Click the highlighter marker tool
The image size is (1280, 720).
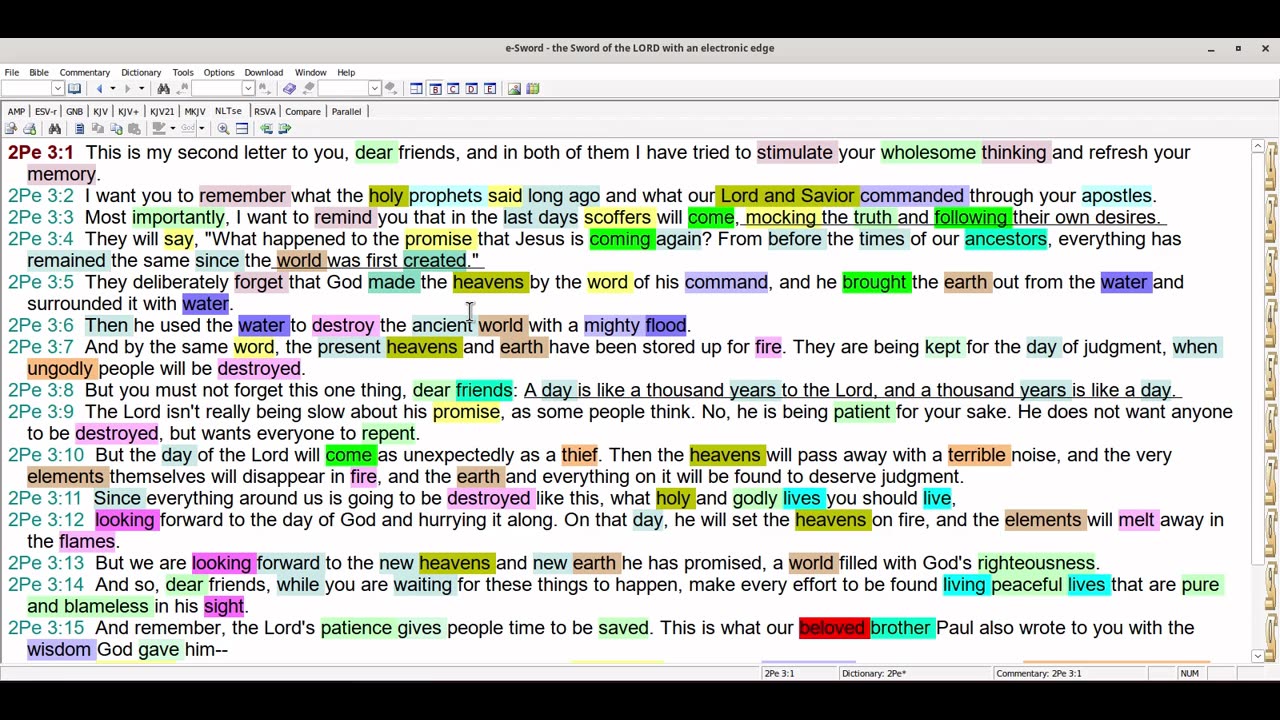158,128
